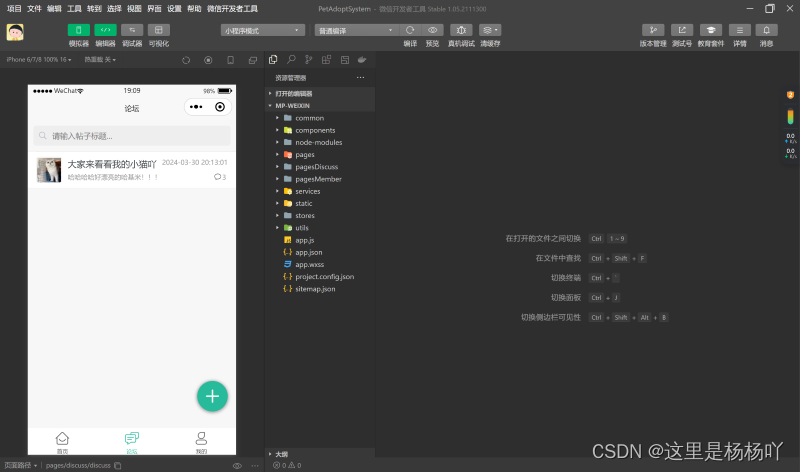Open the source control branch icon
This screenshot has width=800, height=472.
tap(309, 60)
